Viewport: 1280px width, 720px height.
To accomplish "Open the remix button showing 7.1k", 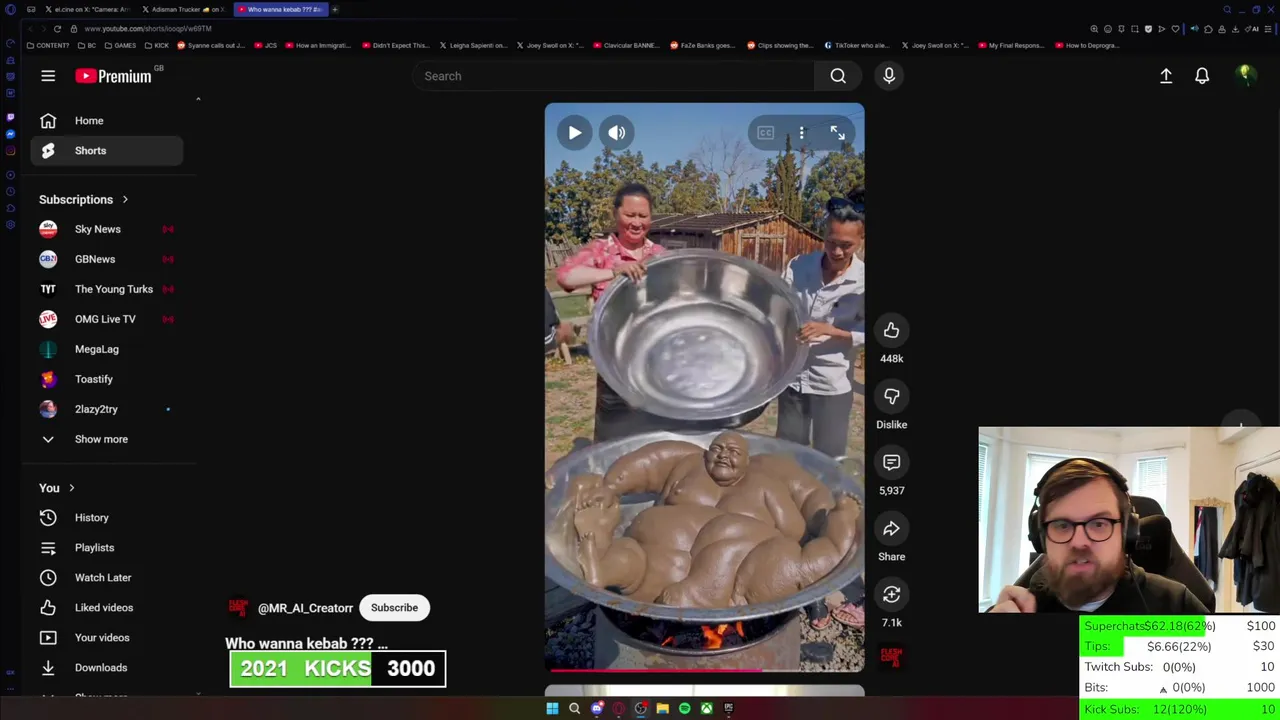I will pyautogui.click(x=891, y=595).
